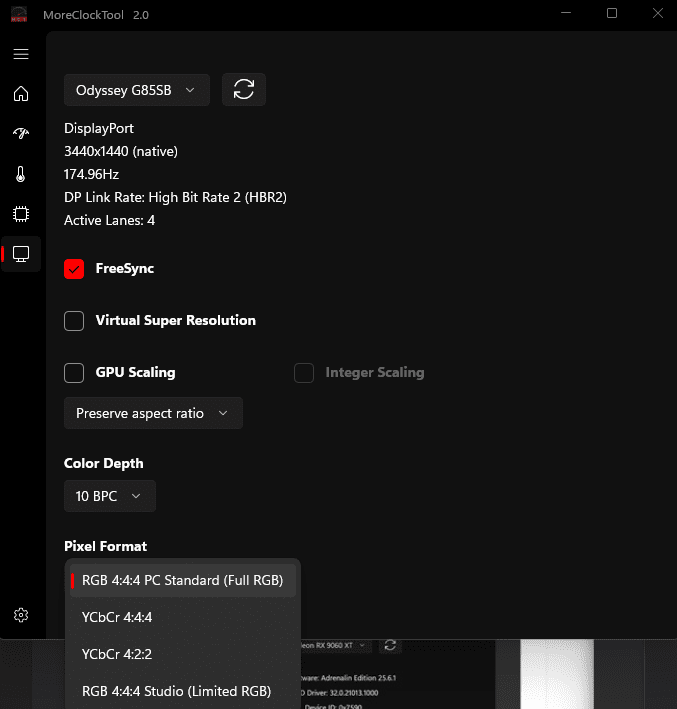Open the 10 BPC color depth dropdown
This screenshot has height=709, width=677.
[110, 496]
